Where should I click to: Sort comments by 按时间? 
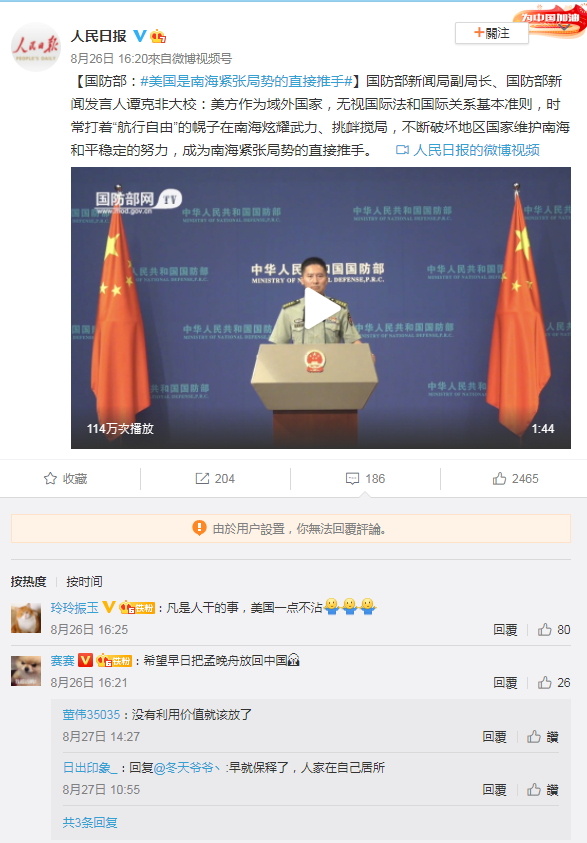84,581
